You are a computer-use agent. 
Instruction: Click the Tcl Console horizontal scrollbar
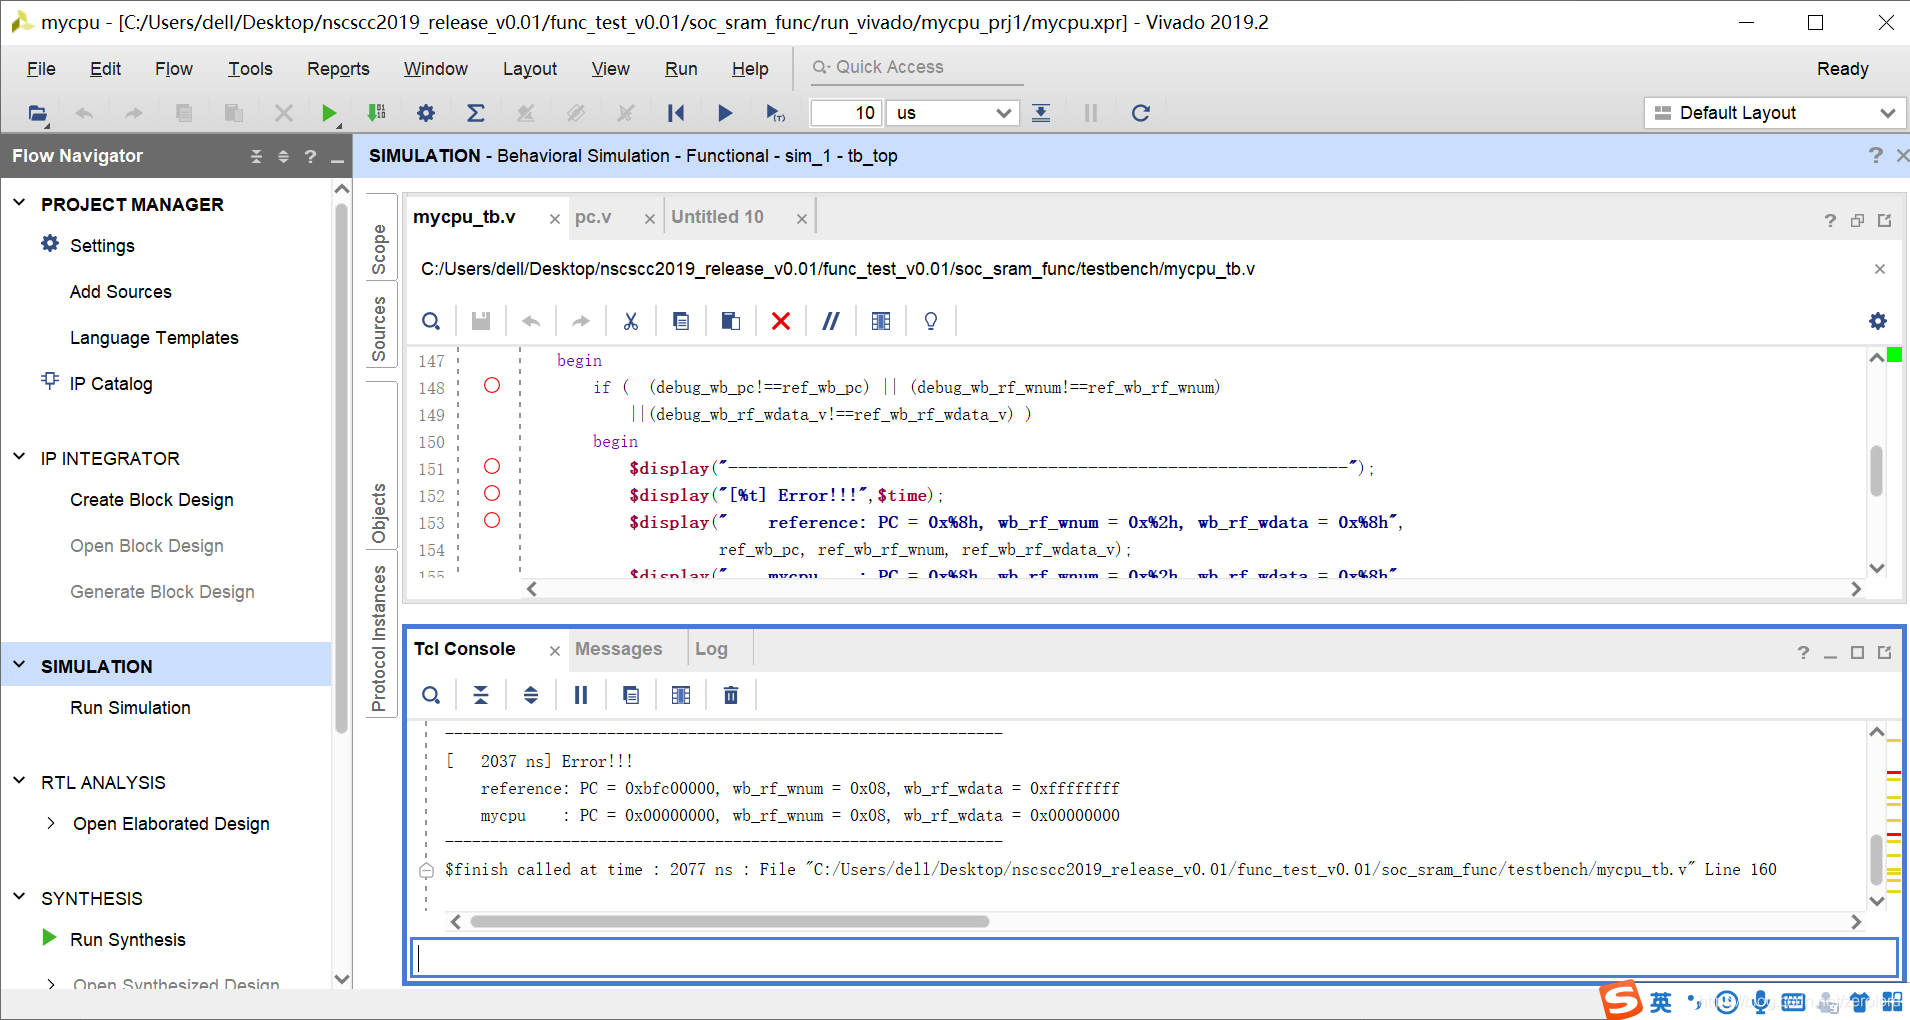tap(729, 922)
